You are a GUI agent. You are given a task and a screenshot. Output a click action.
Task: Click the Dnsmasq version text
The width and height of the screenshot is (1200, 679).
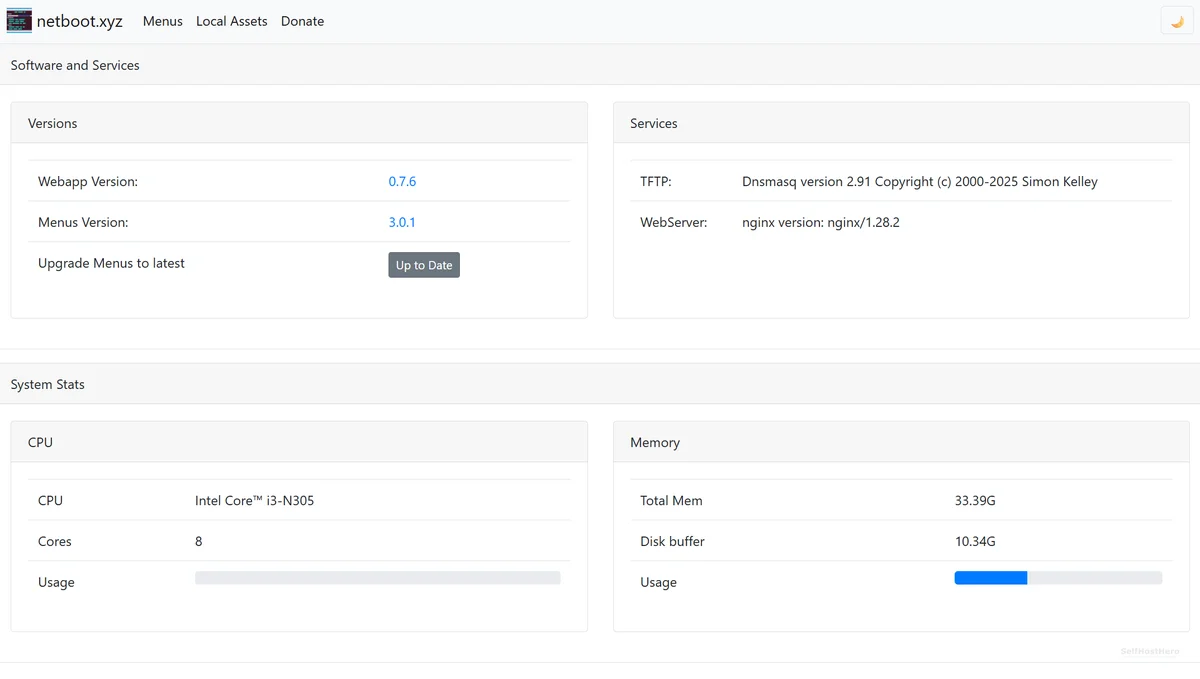[919, 182]
